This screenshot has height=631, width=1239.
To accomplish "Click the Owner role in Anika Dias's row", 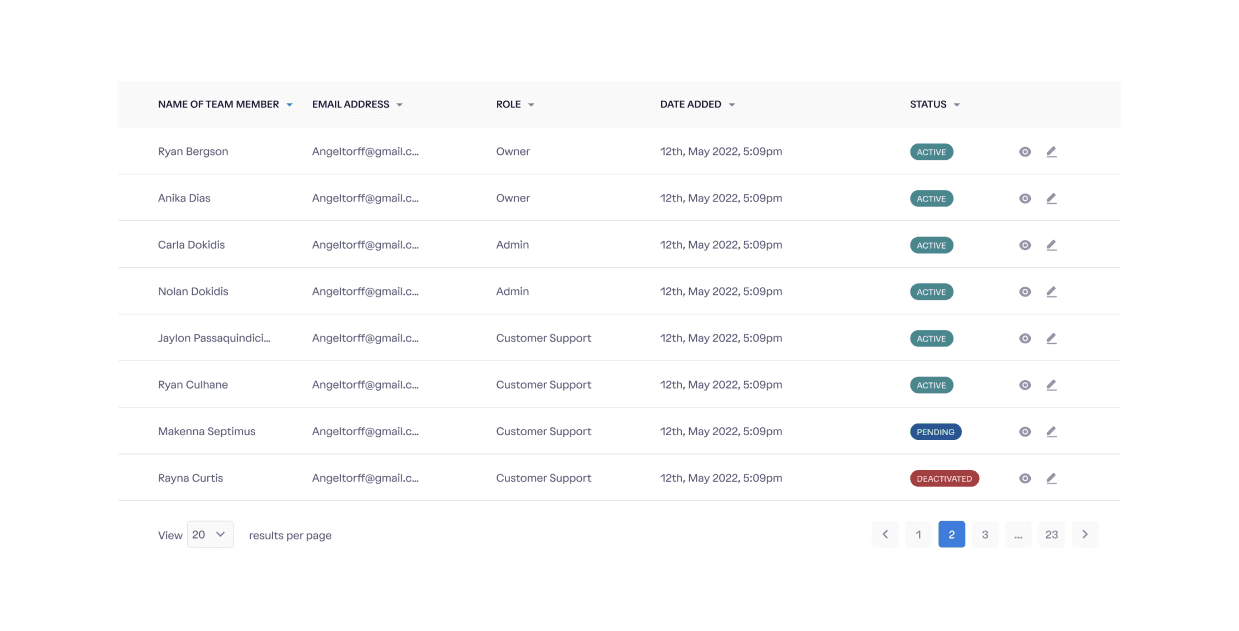I will pyautogui.click(x=513, y=199).
